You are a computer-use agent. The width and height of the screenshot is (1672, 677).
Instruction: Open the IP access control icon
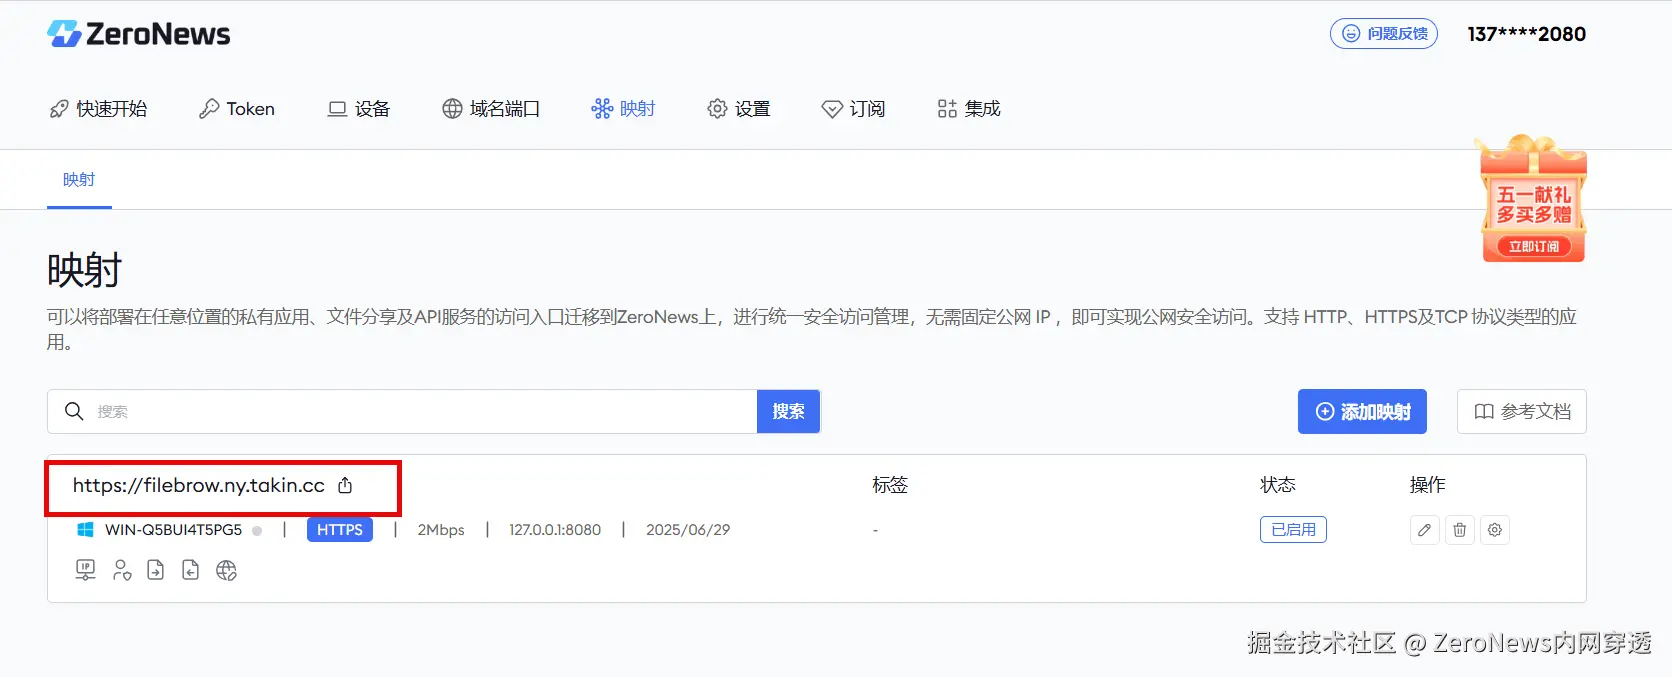click(x=86, y=570)
